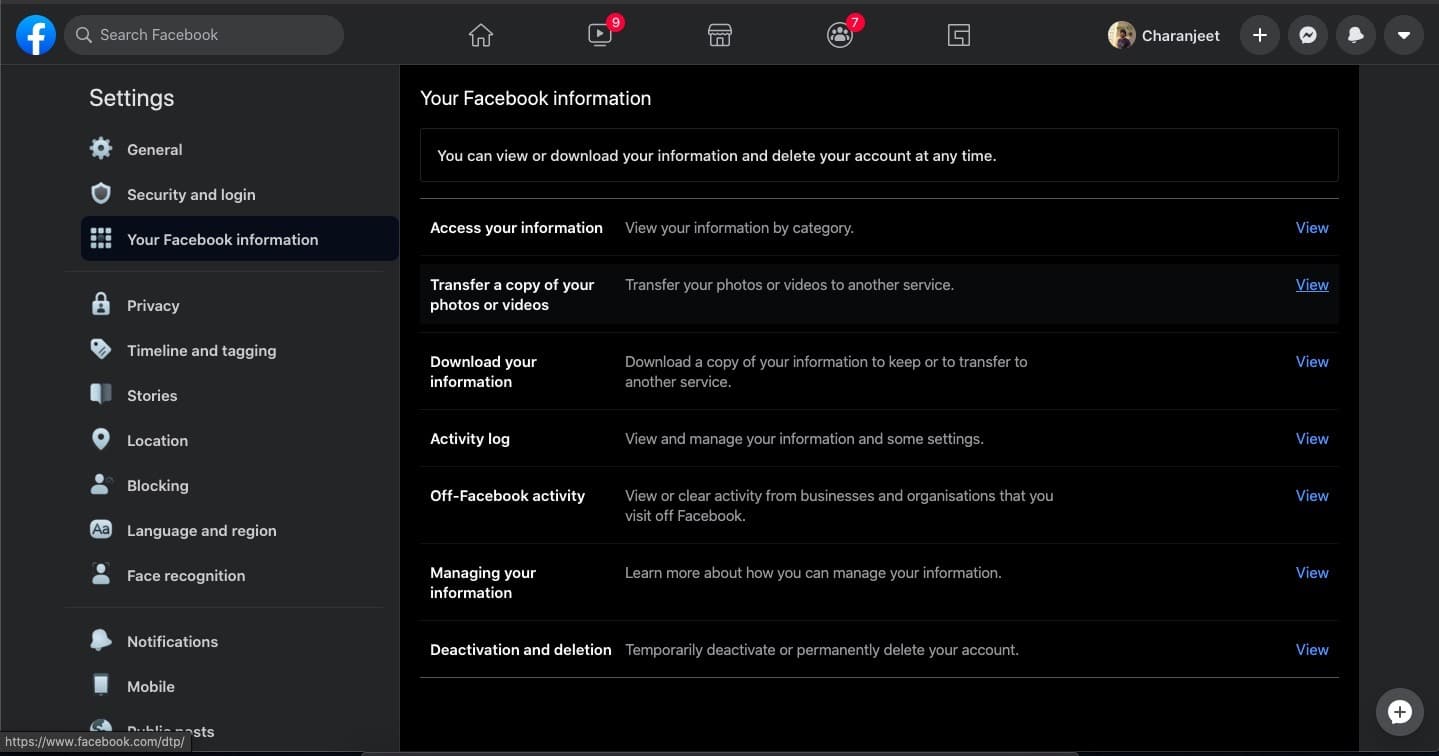Image resolution: width=1439 pixels, height=756 pixels.
Task: Click View for Off-Facebook activity
Action: tap(1311, 496)
